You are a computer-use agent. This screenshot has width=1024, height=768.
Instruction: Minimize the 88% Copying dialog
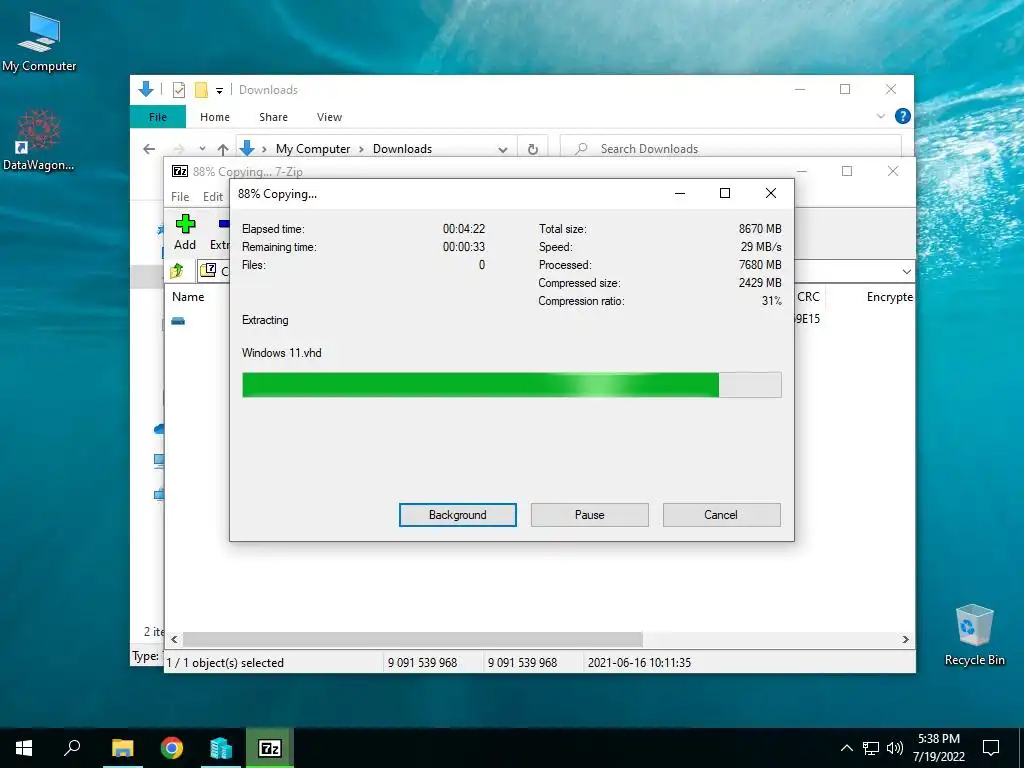[x=680, y=193]
